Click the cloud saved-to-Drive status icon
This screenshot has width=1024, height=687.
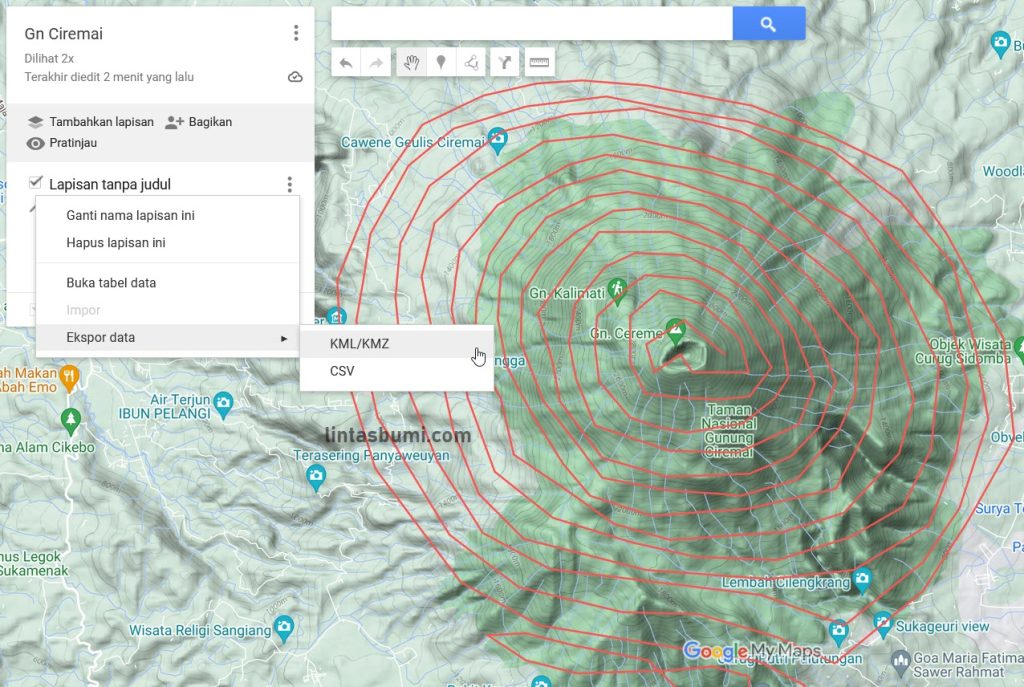(x=295, y=77)
